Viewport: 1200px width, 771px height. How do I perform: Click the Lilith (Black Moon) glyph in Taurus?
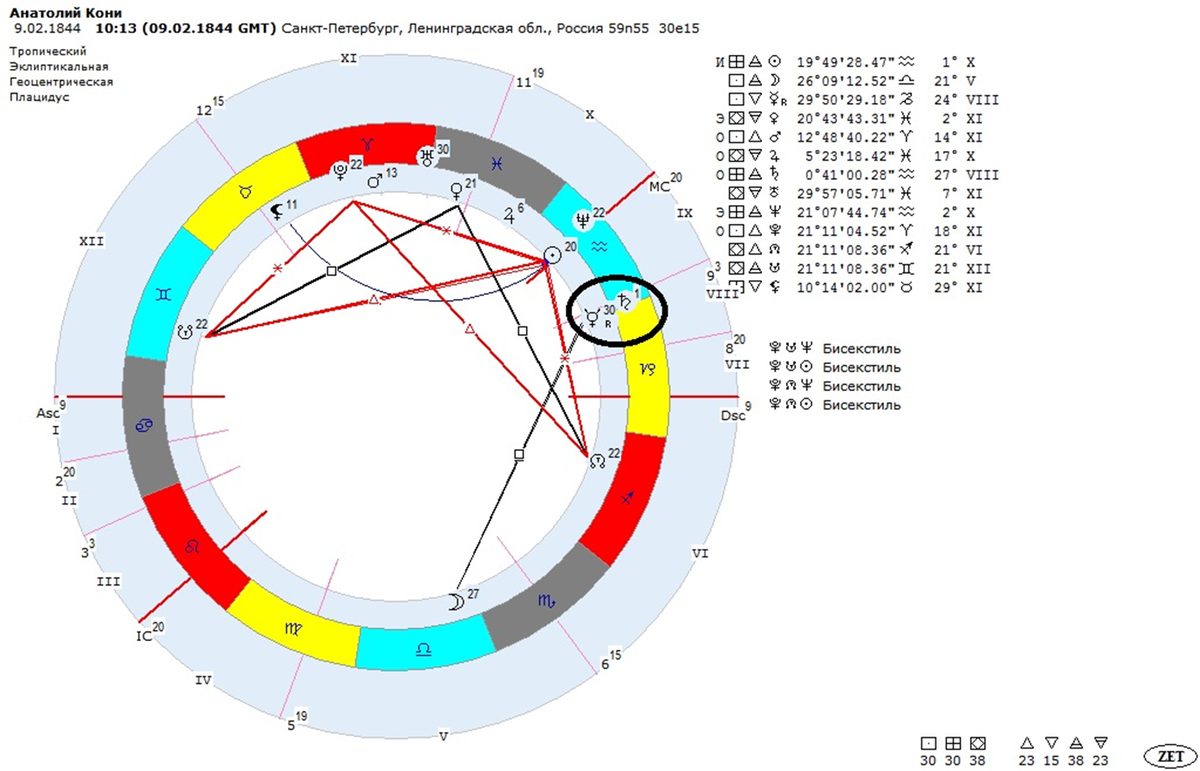pos(278,210)
